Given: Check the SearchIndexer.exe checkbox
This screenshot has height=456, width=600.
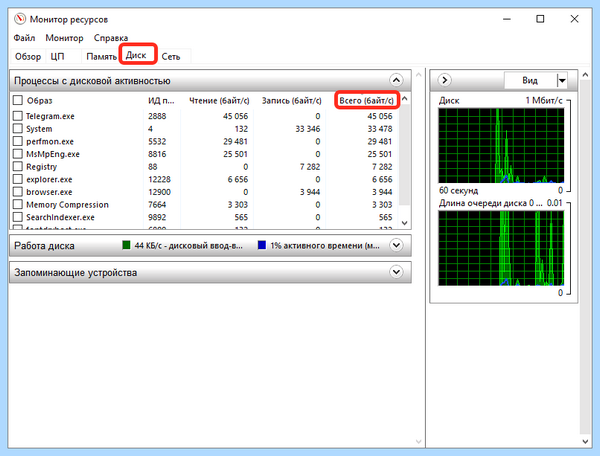Looking at the screenshot, I should point(18,217).
